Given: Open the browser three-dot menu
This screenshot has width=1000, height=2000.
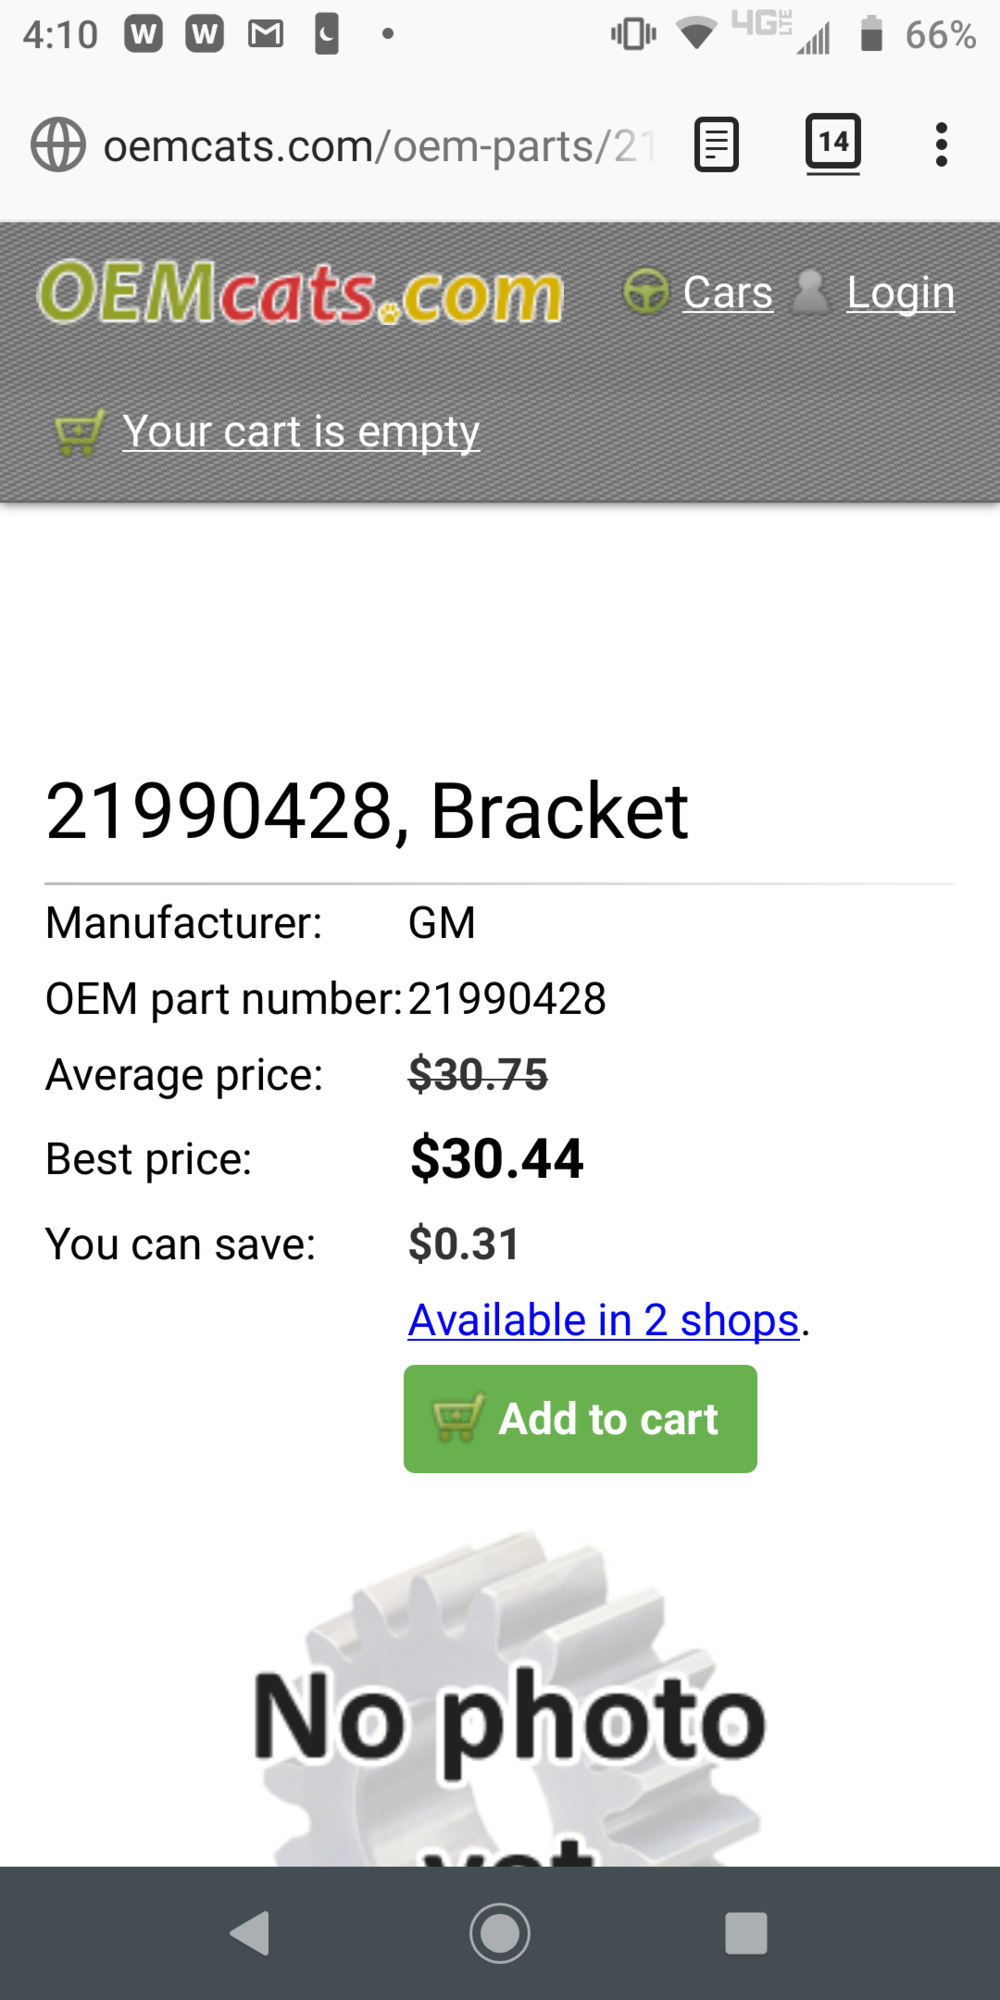Looking at the screenshot, I should [x=940, y=145].
